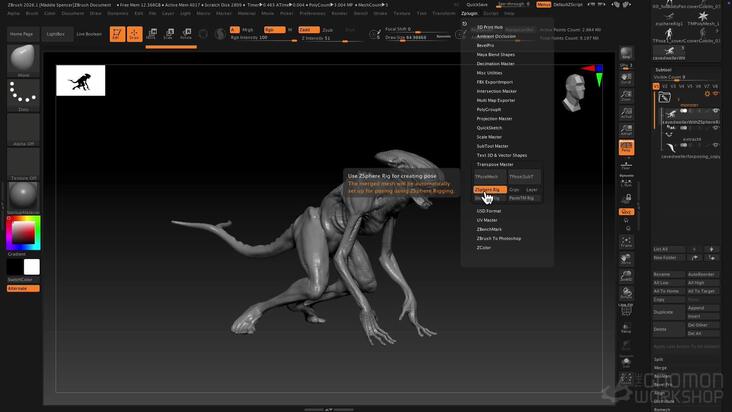Click the AAHalf icon

626,130
